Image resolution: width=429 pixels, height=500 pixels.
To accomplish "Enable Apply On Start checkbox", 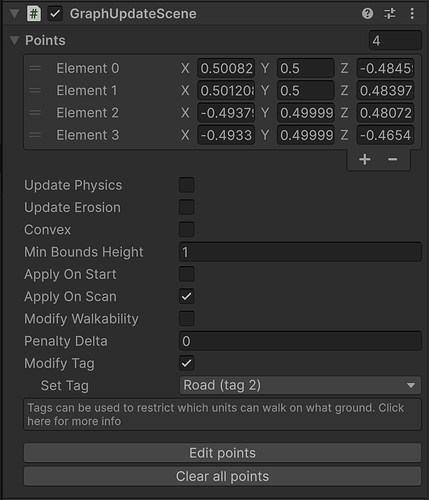I will (186, 274).
